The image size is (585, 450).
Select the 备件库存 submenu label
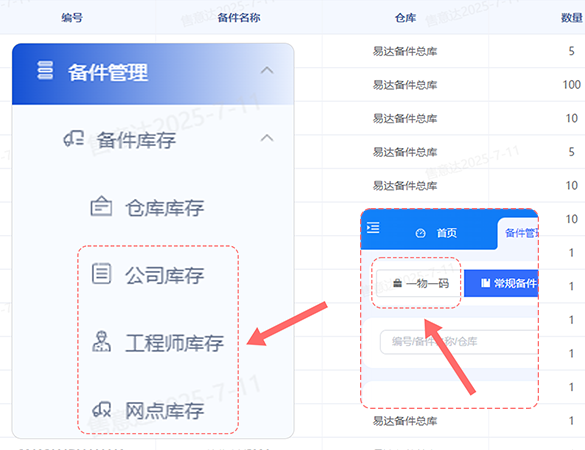point(136,140)
